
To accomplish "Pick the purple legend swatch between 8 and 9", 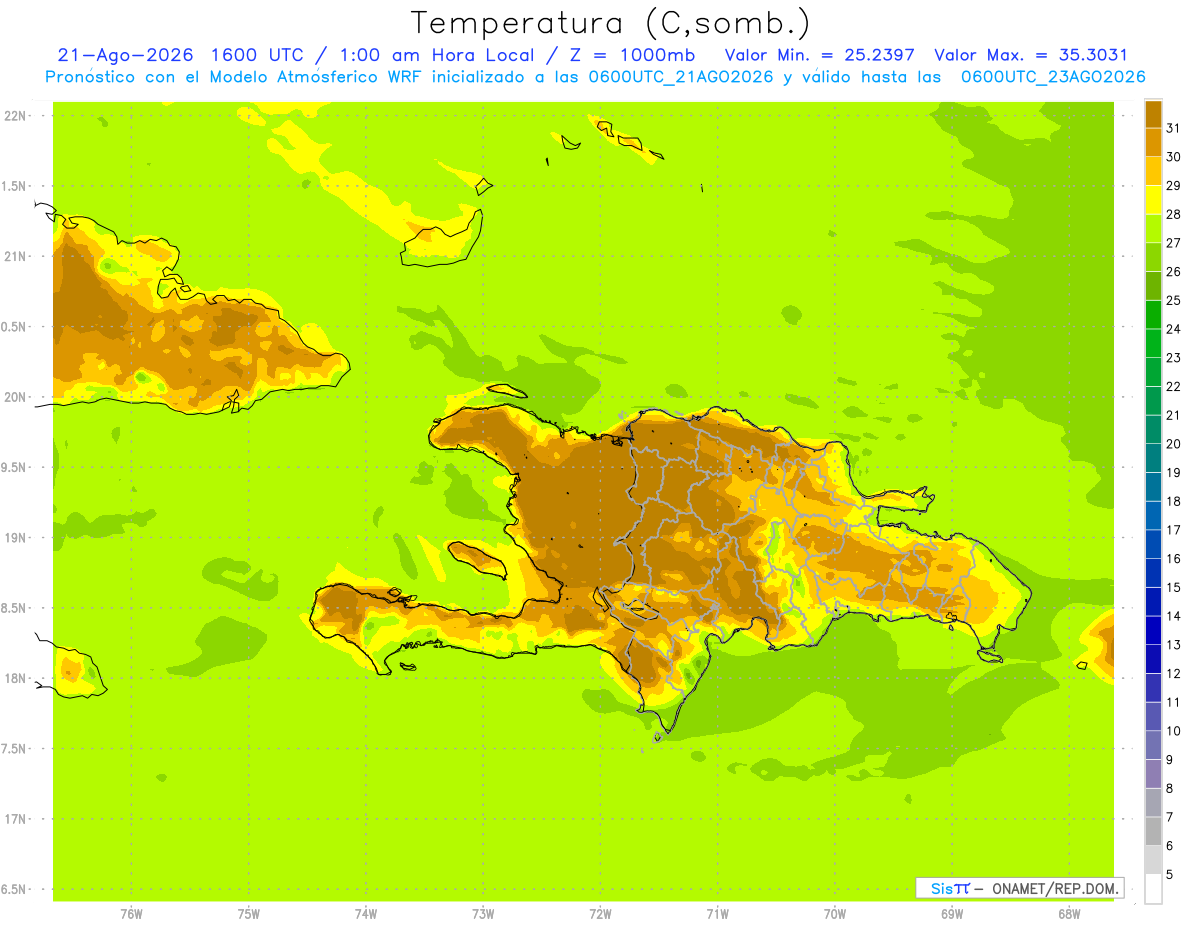I will pos(1153,774).
